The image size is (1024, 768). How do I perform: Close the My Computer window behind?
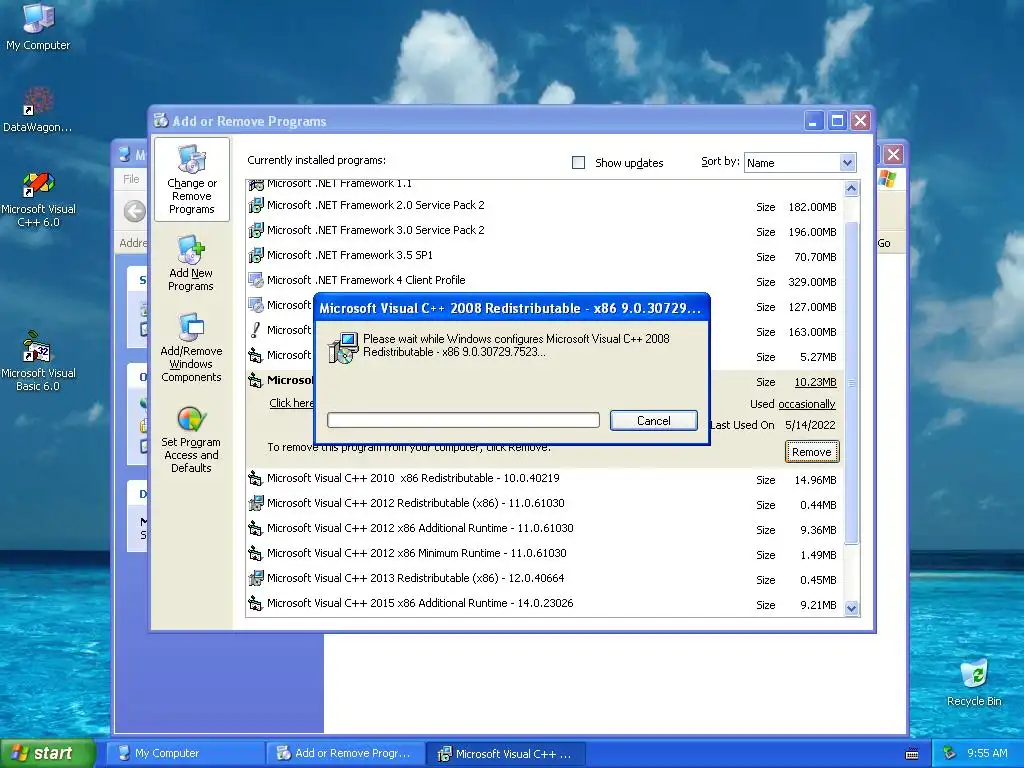(x=893, y=155)
